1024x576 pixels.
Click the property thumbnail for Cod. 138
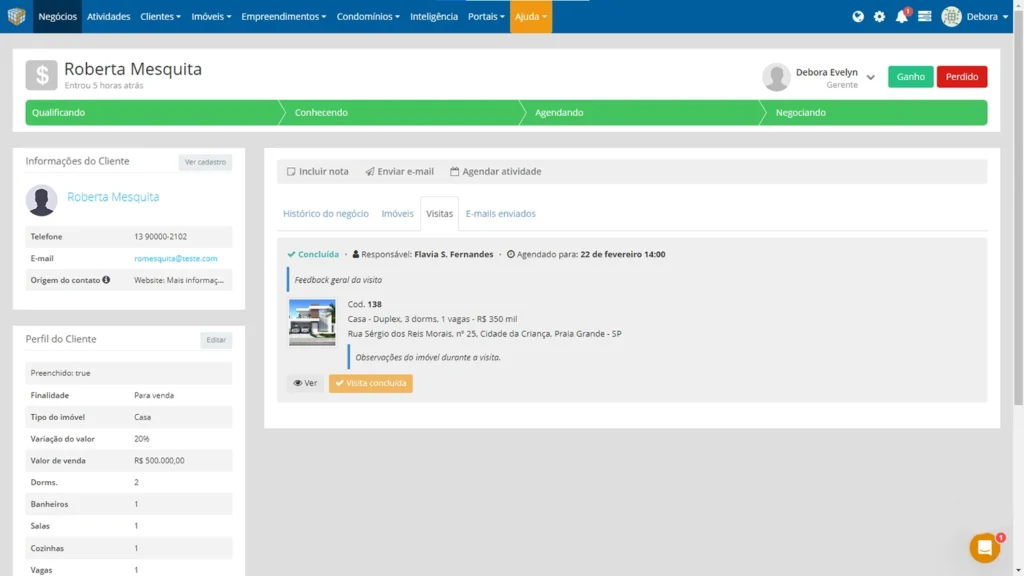pyautogui.click(x=312, y=323)
